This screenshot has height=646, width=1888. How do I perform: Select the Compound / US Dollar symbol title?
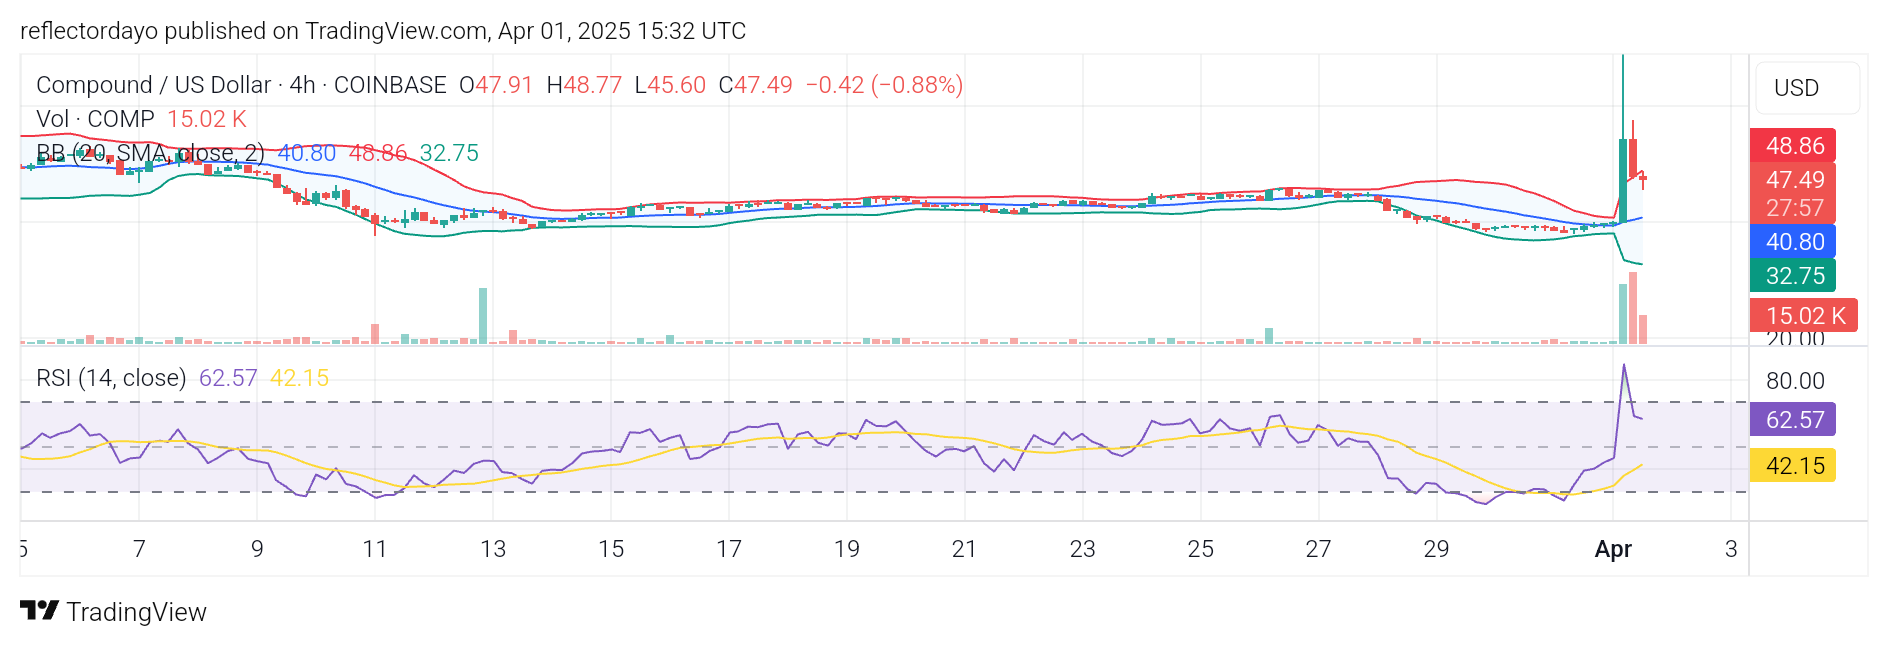click(x=154, y=85)
